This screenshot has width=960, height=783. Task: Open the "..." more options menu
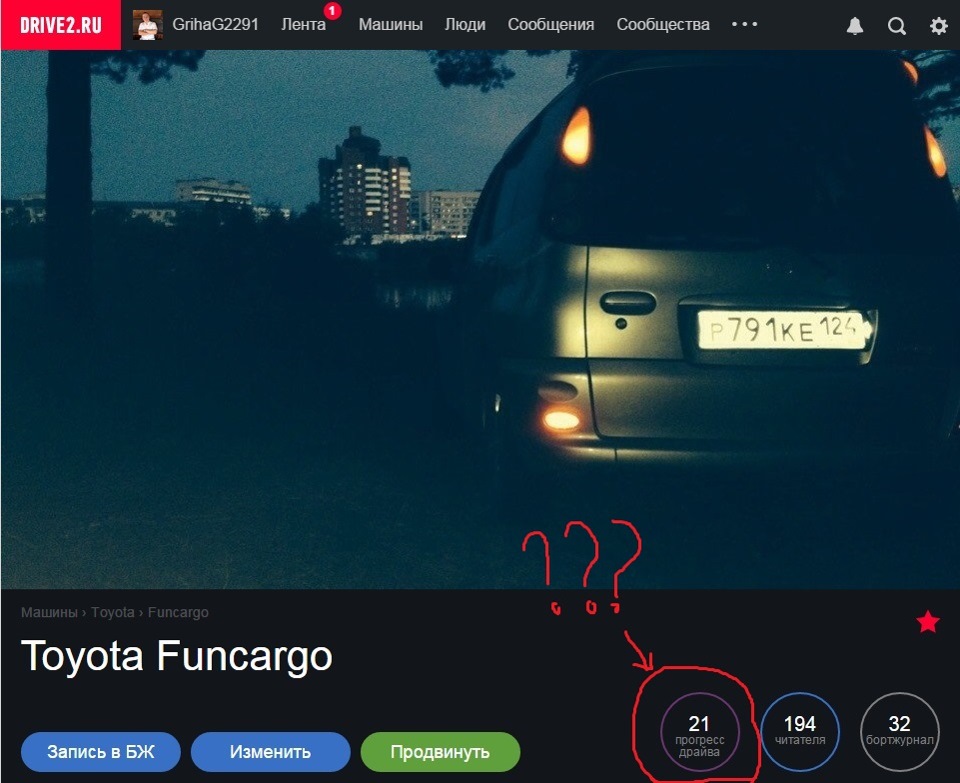(744, 25)
